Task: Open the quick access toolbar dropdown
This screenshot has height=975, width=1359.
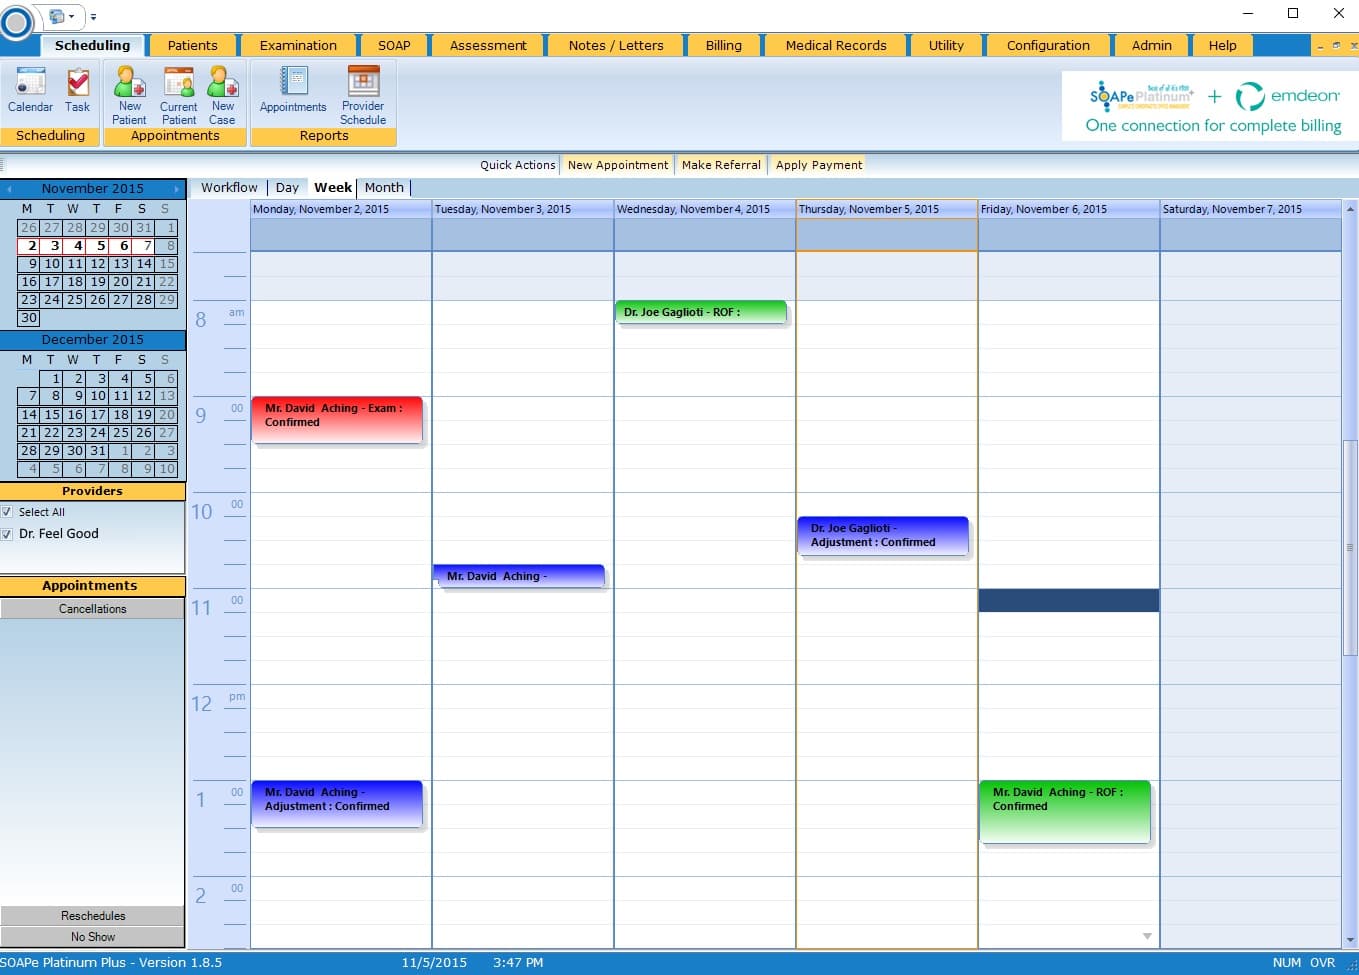Action: (x=94, y=17)
